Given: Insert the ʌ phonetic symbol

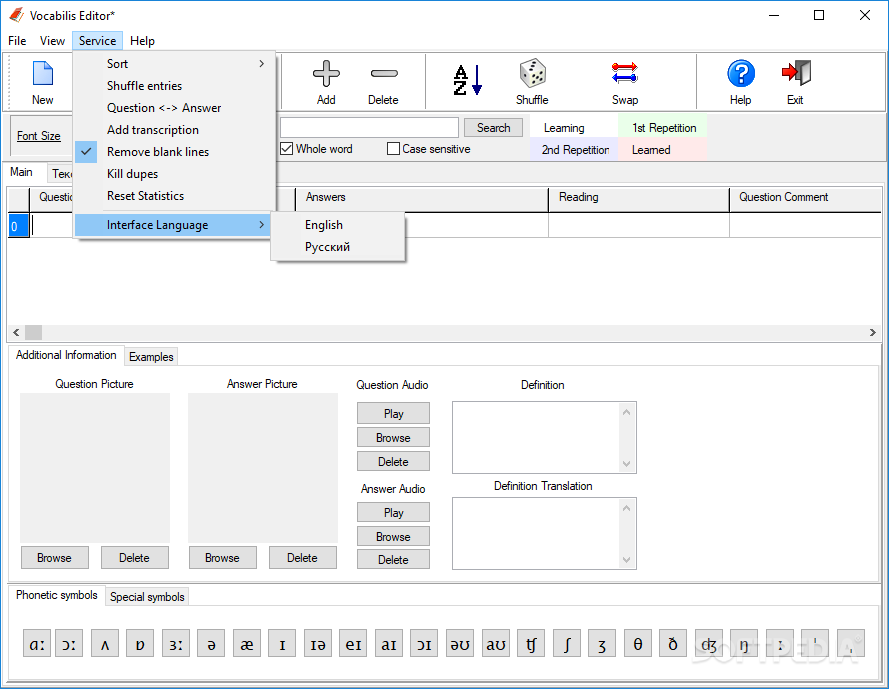Looking at the screenshot, I should 105,643.
